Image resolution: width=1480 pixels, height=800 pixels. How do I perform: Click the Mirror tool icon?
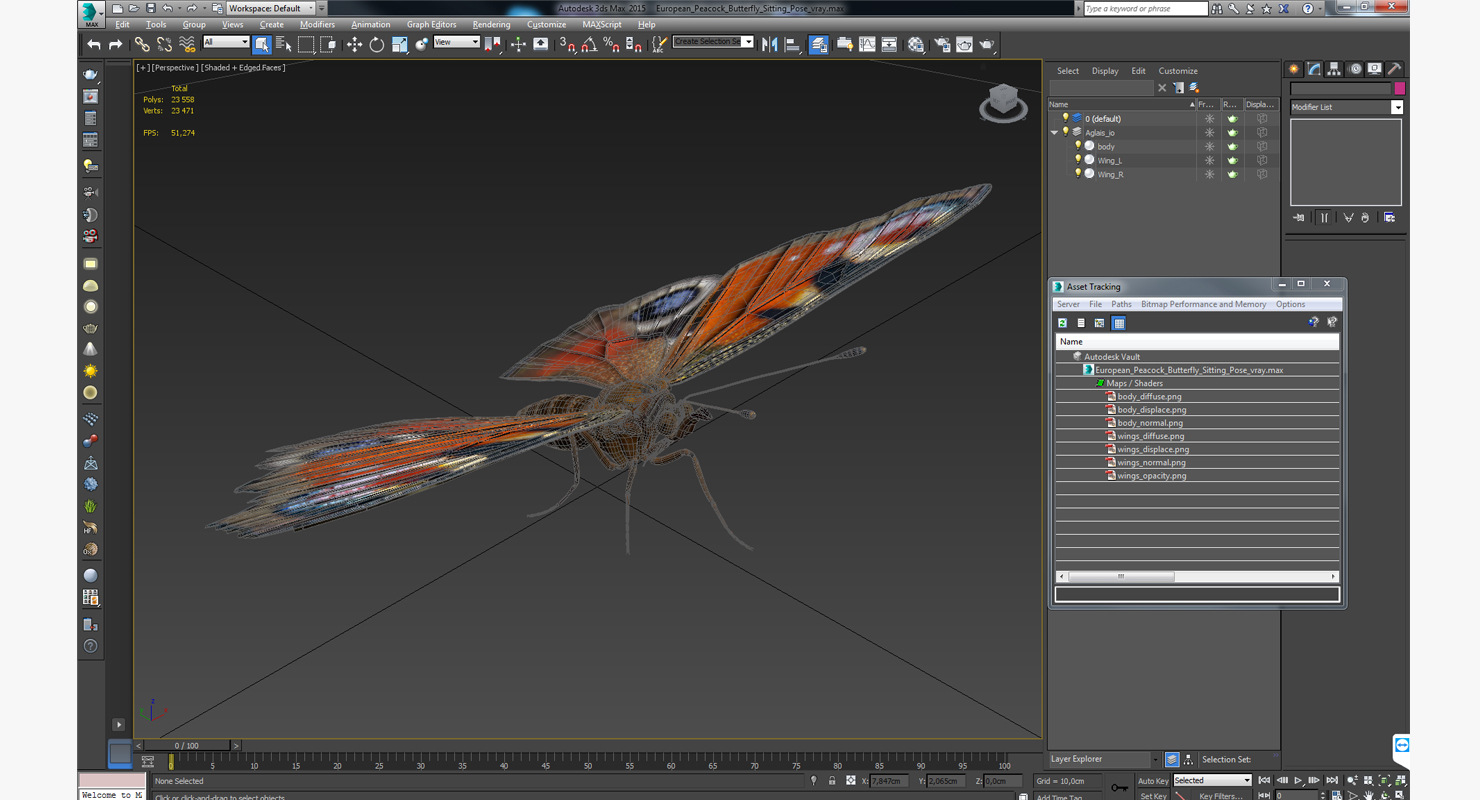point(769,44)
